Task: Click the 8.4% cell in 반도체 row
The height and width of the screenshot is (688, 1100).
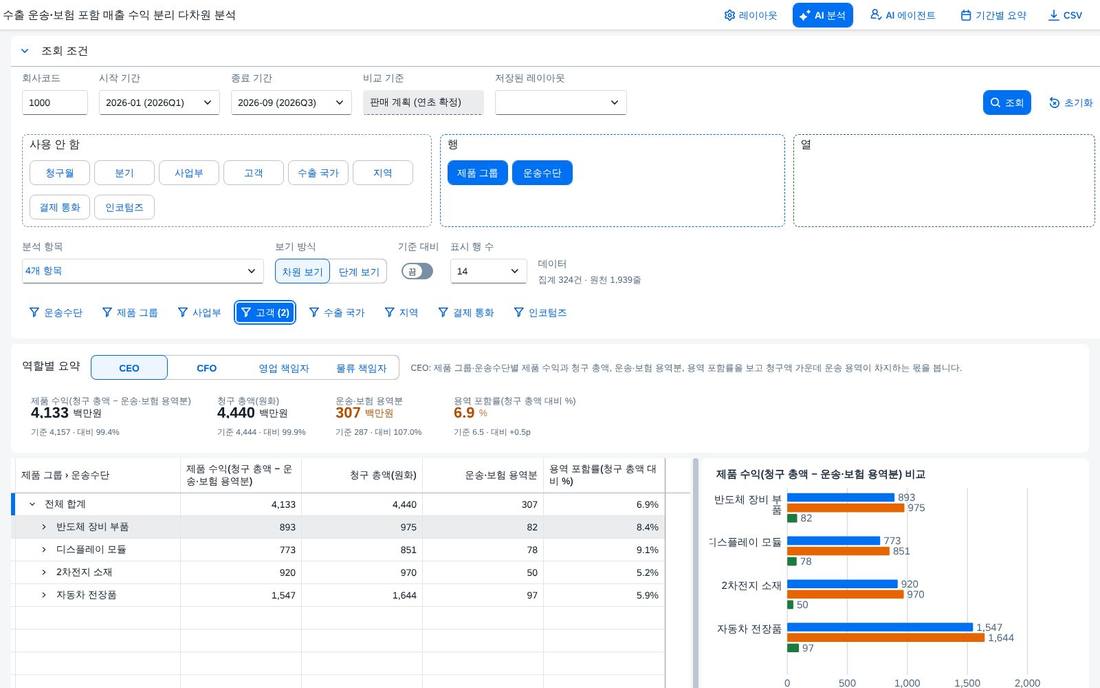Action: pos(604,527)
